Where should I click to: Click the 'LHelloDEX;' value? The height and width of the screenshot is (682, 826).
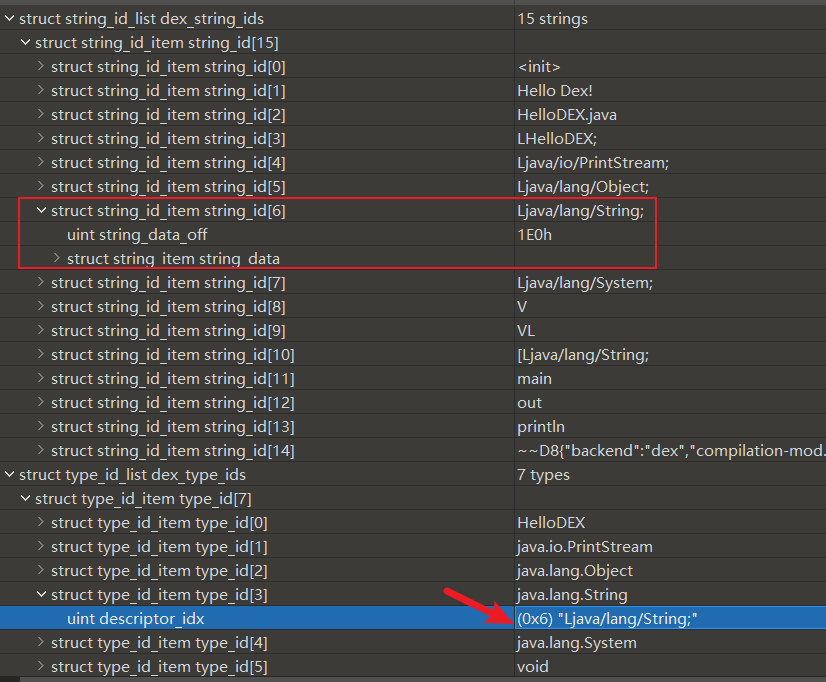[x=557, y=139]
